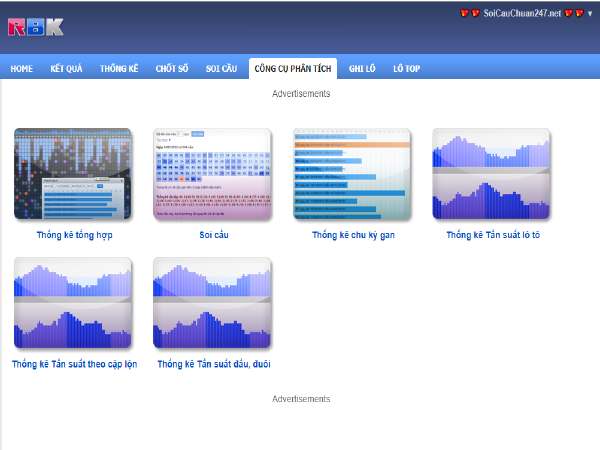Select the CÔNG CỤ PHÂN TÍCH tab
The width and height of the screenshot is (600, 450).
point(294,68)
